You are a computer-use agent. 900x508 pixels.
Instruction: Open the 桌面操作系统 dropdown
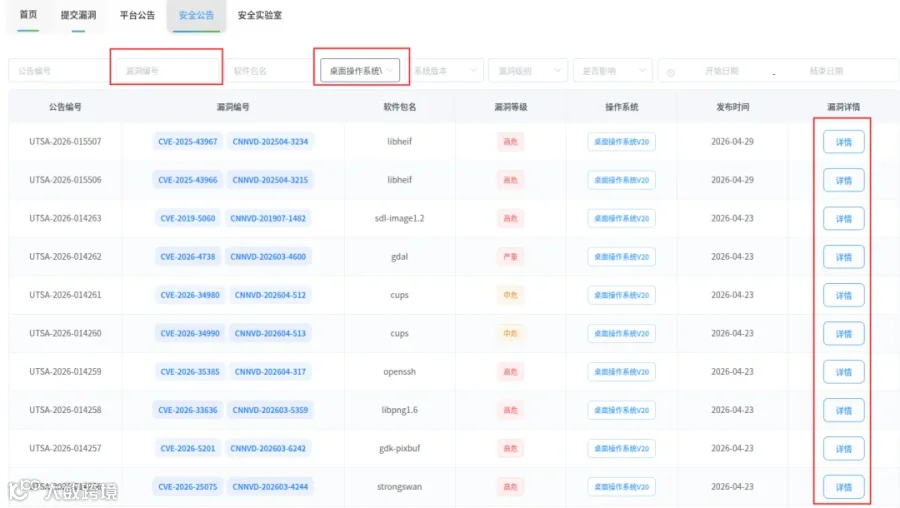point(360,71)
